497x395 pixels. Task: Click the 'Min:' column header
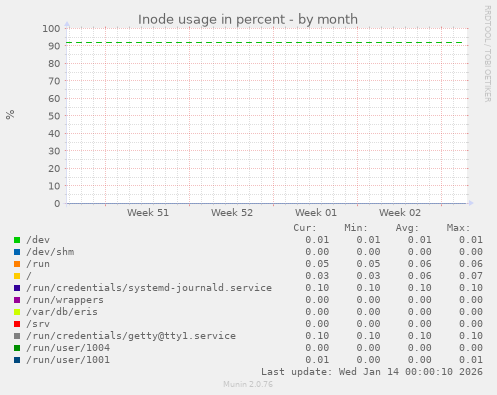click(x=356, y=228)
